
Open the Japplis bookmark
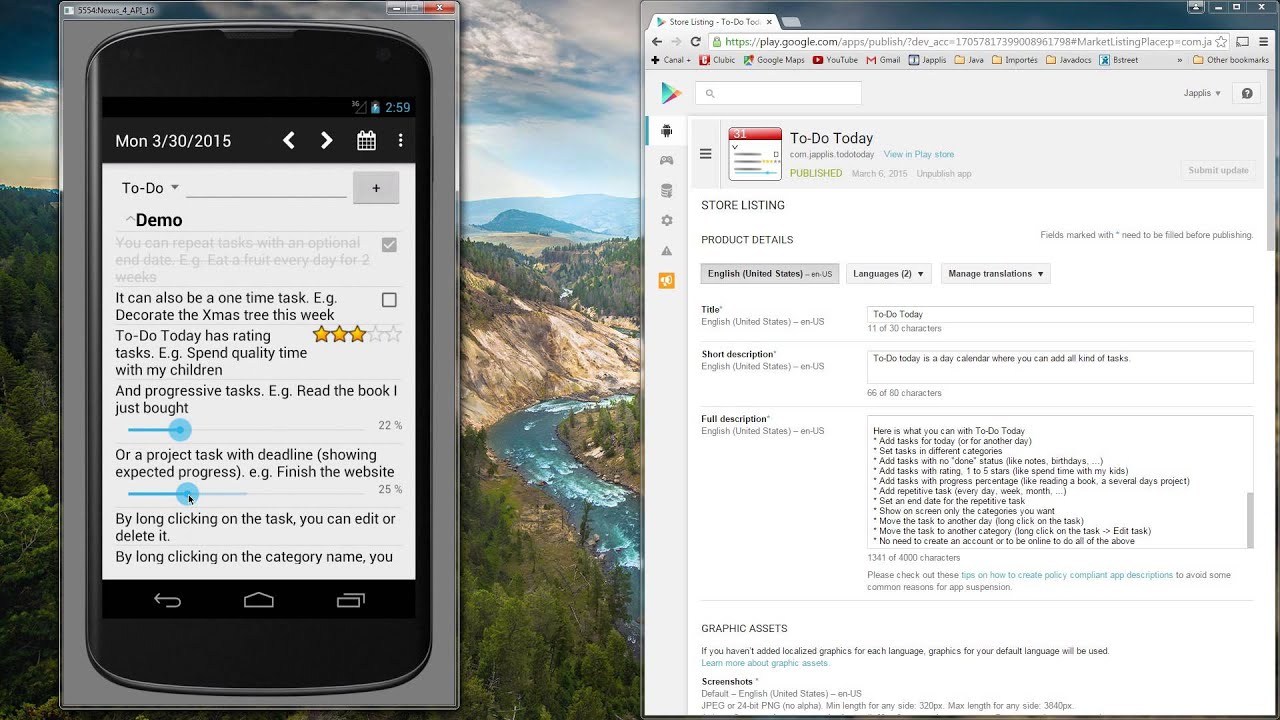coord(927,60)
